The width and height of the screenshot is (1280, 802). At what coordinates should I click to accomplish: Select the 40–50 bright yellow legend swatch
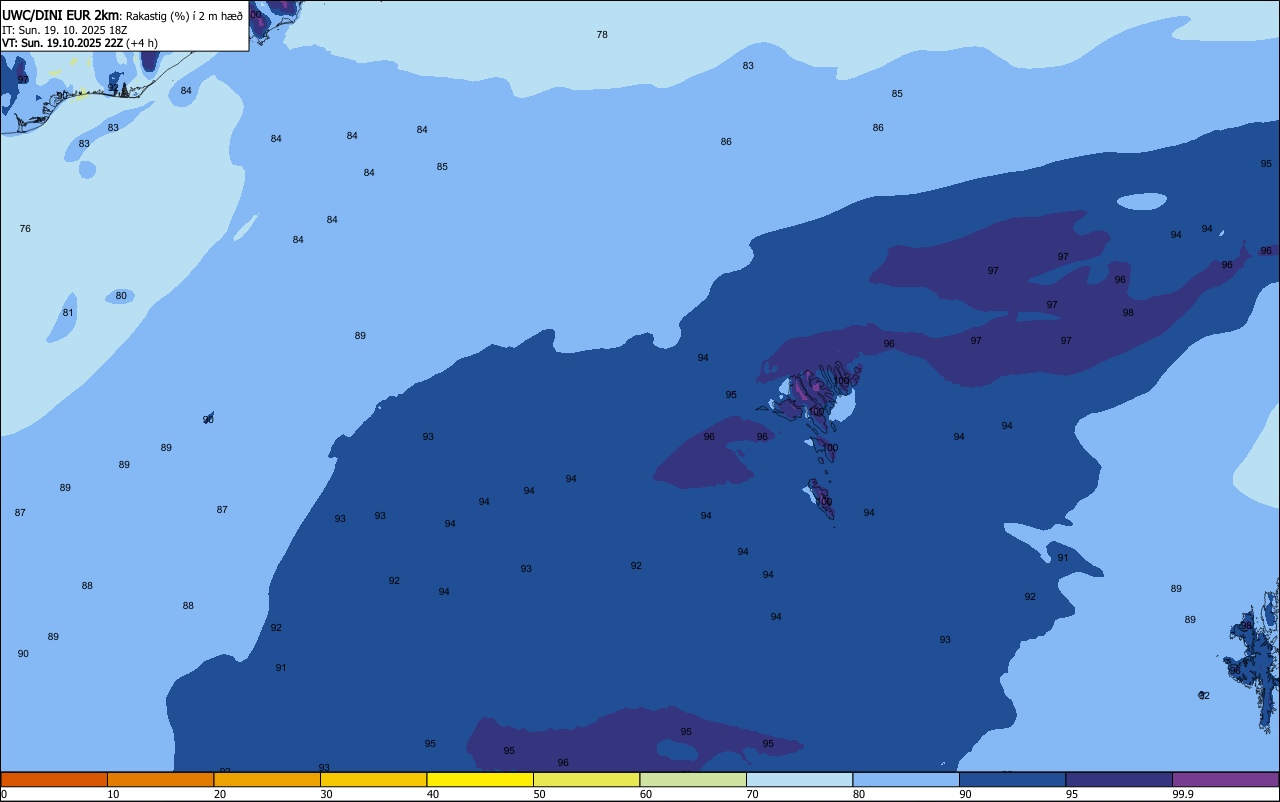480,779
